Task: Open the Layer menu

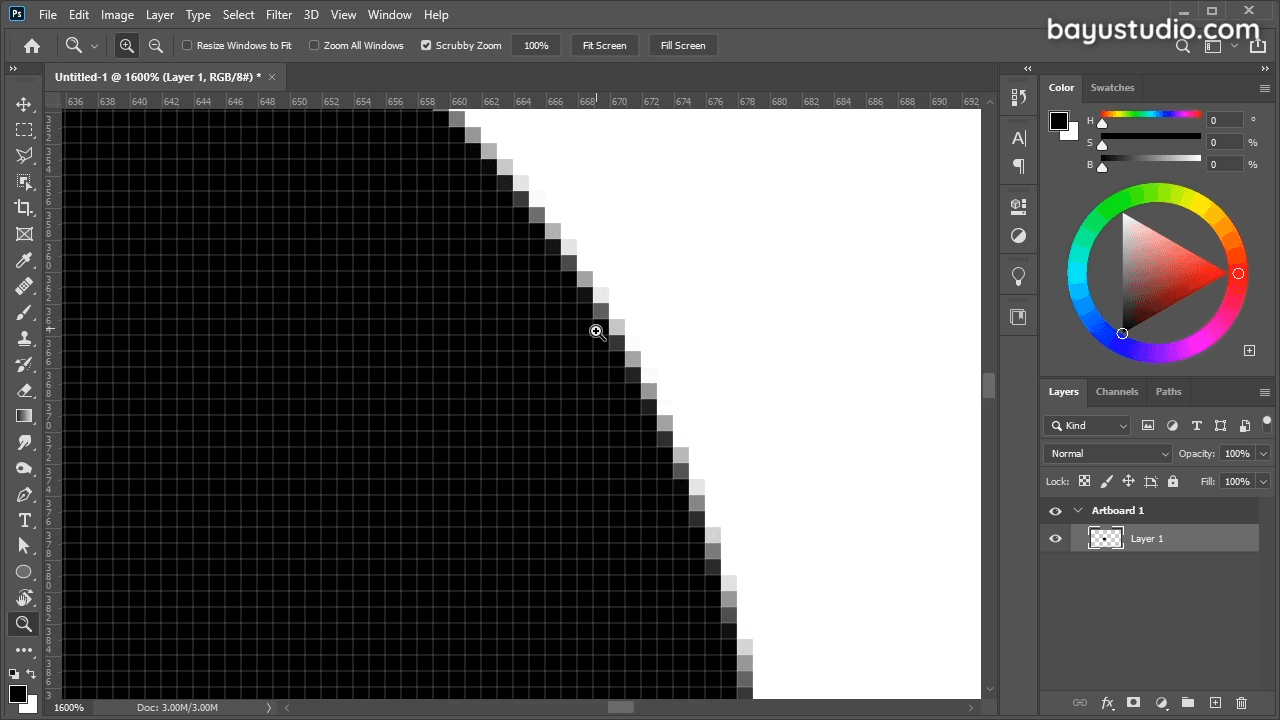Action: pyautogui.click(x=159, y=15)
